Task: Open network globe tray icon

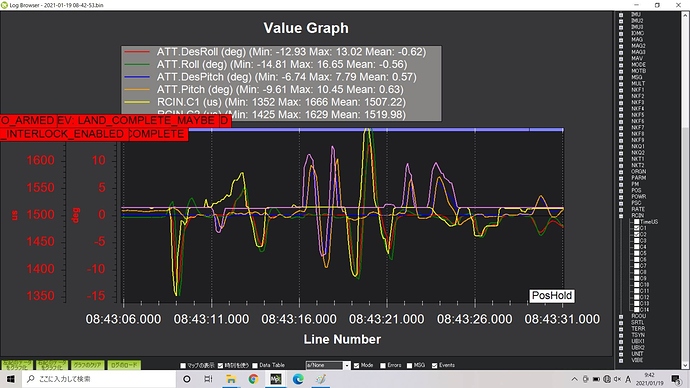Action: 607,379
